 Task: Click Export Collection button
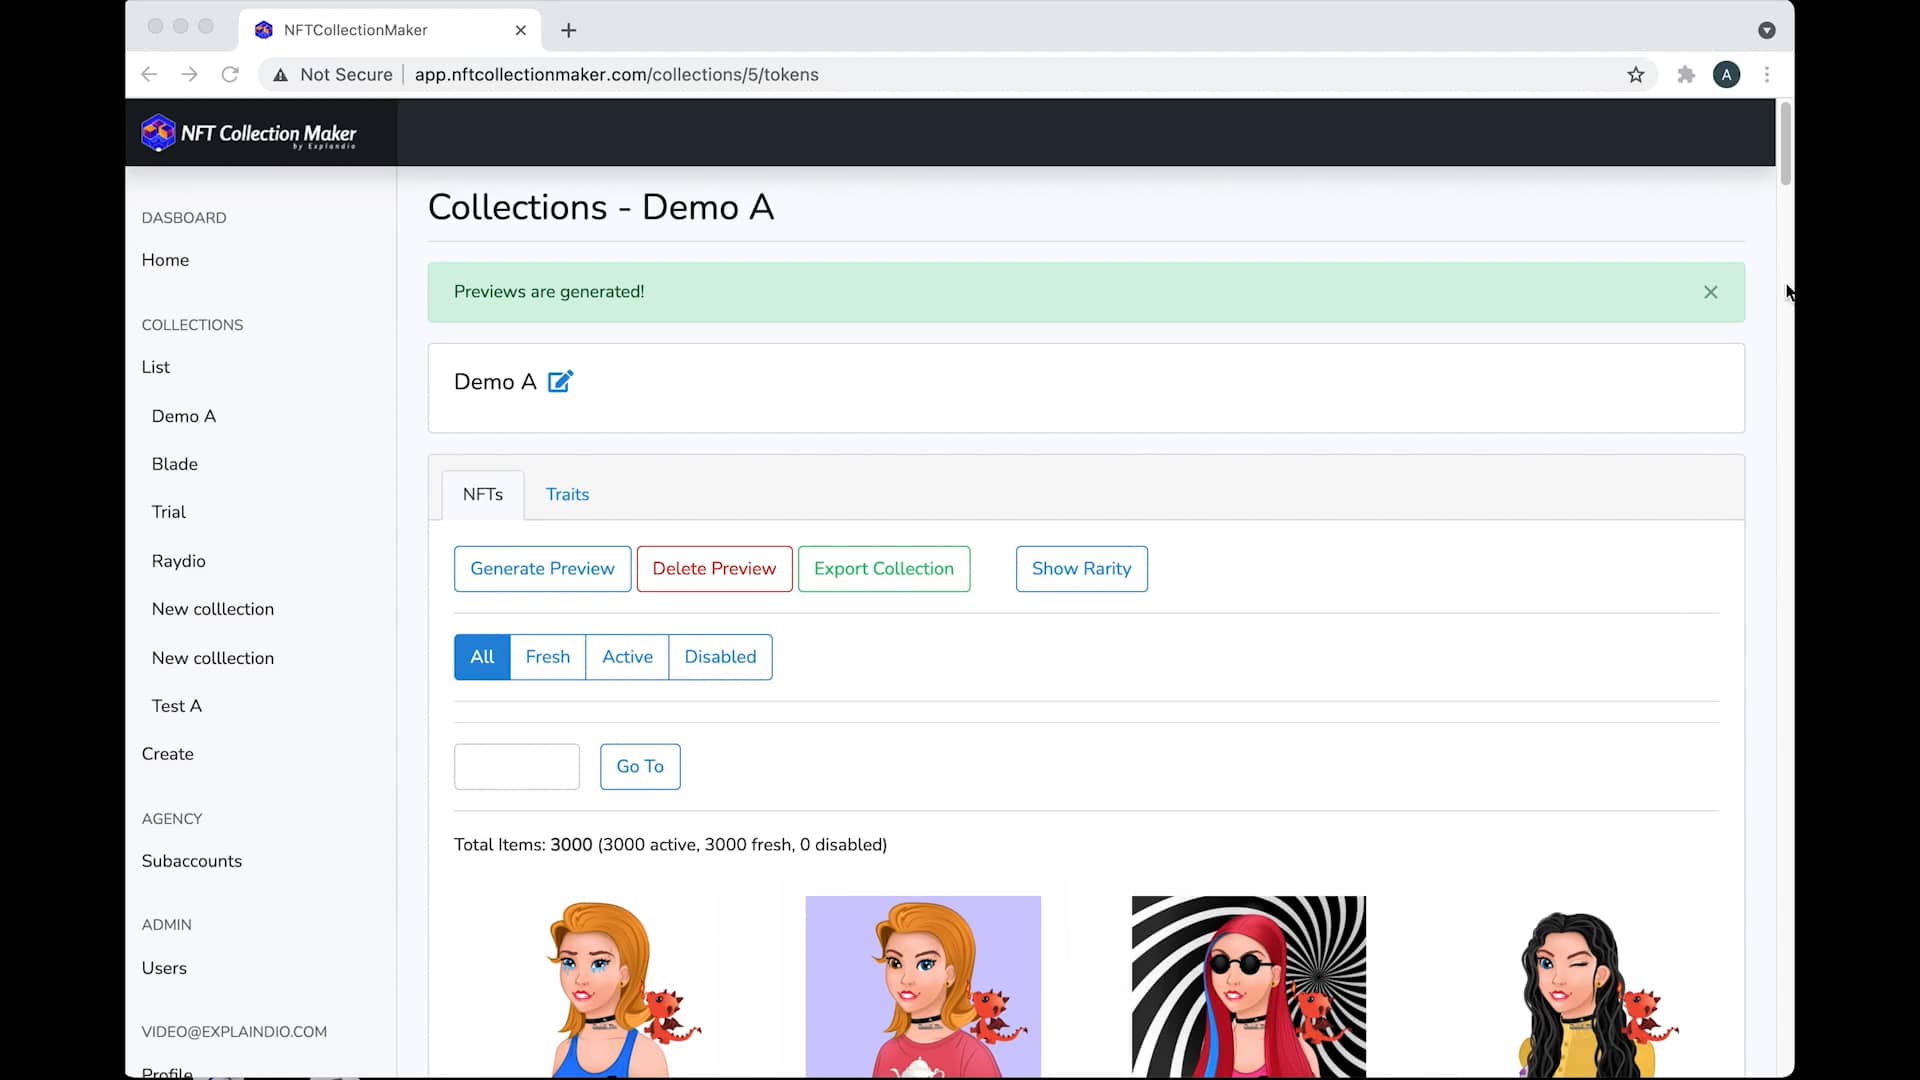click(x=883, y=569)
